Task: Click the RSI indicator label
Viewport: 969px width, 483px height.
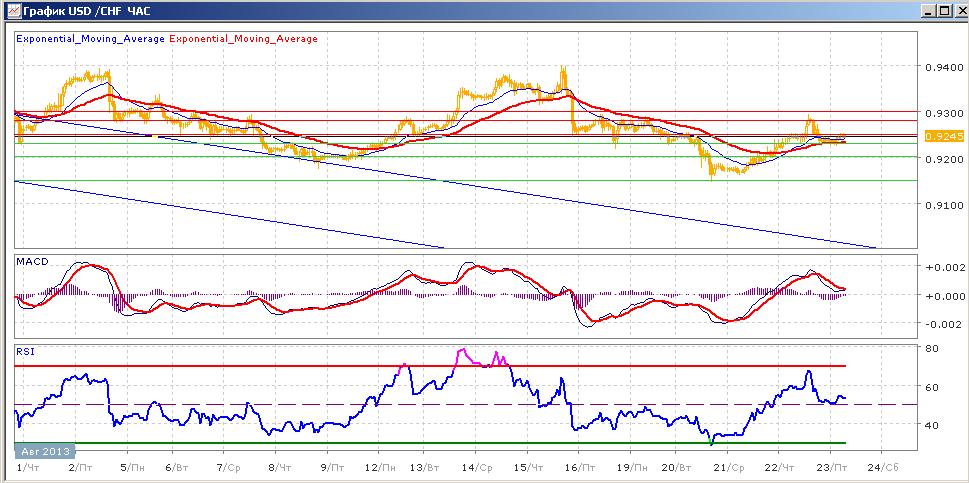Action: 25,353
